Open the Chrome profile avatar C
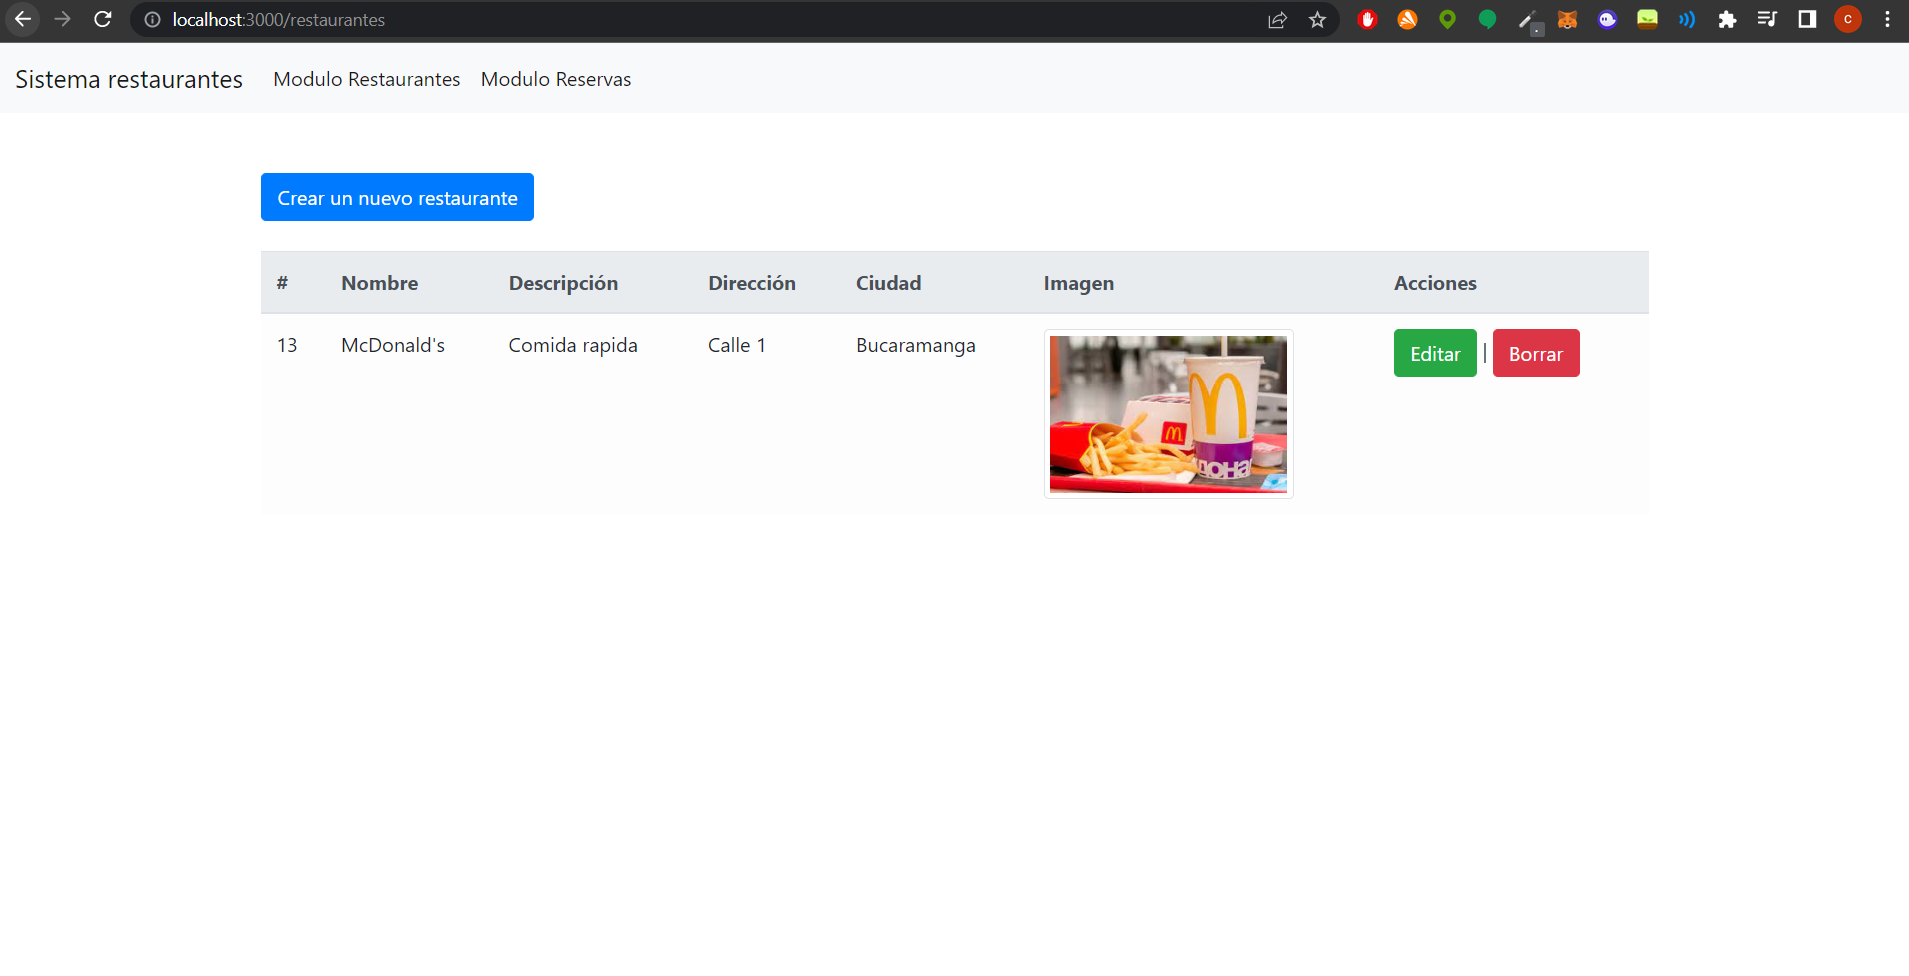1909x976 pixels. 1848,19
